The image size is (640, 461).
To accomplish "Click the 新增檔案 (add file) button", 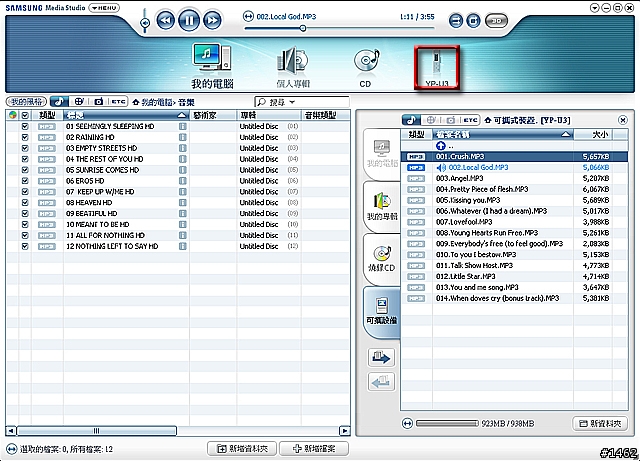I will pos(314,449).
